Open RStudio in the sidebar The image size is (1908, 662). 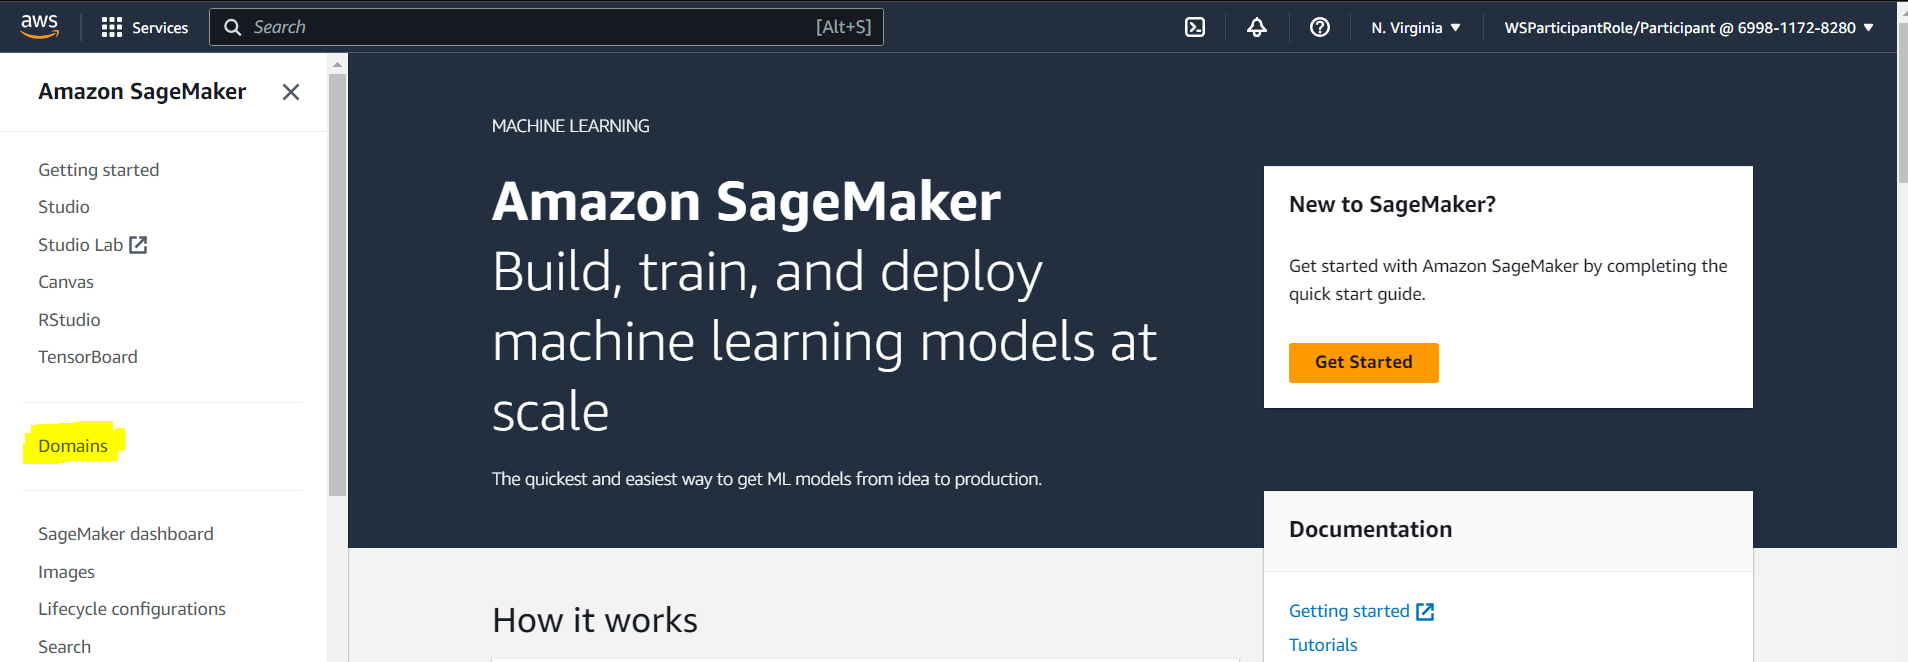[69, 320]
